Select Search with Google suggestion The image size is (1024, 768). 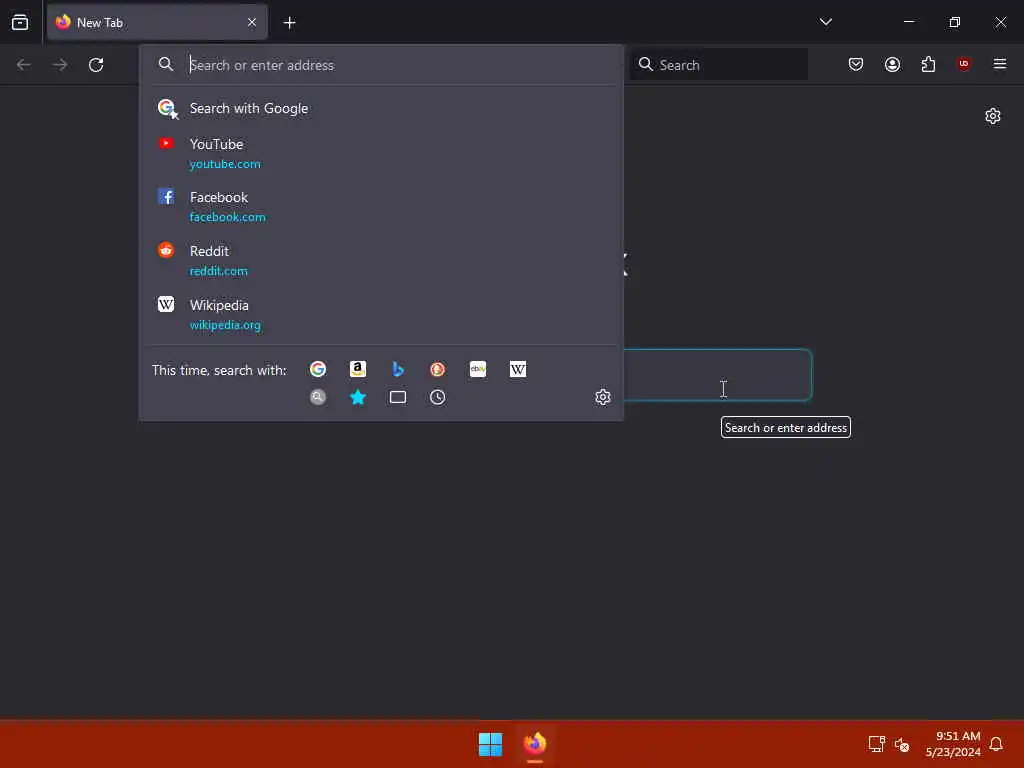click(x=381, y=108)
